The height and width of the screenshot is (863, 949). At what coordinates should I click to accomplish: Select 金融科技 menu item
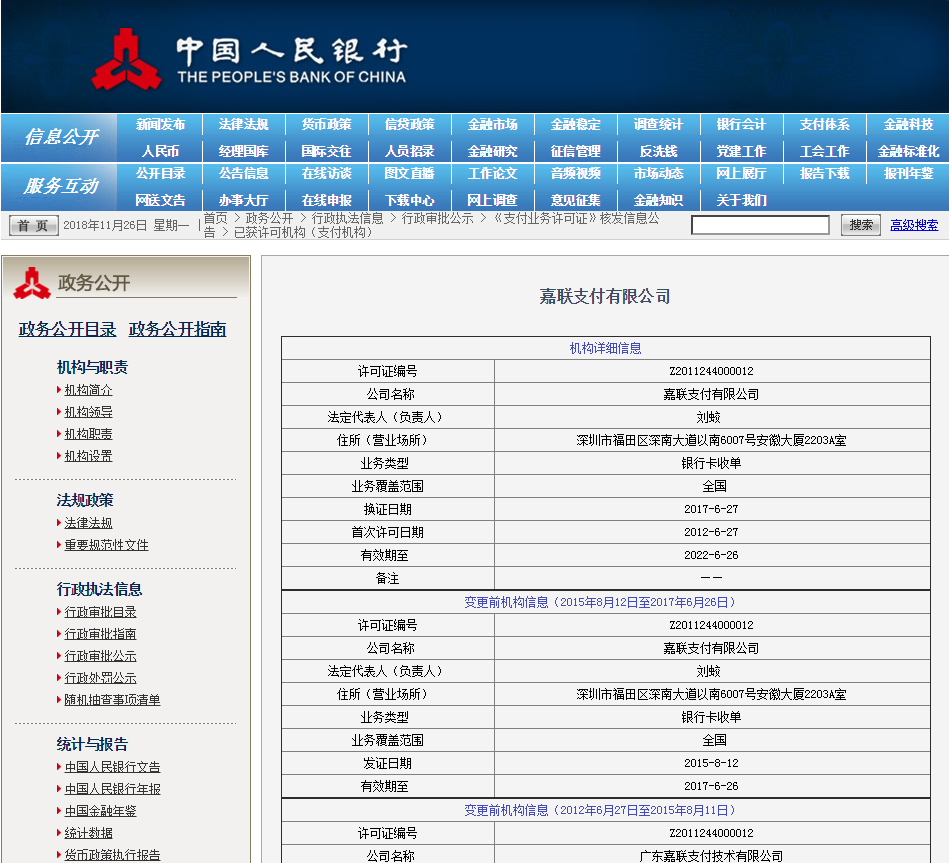coord(908,125)
